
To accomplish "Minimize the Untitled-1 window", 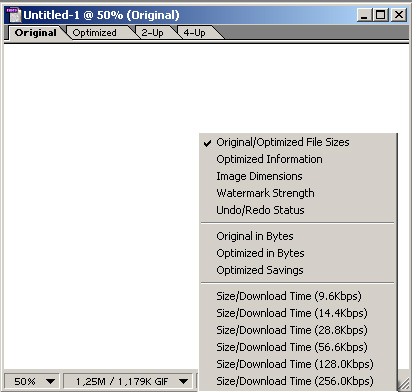I will pos(365,15).
